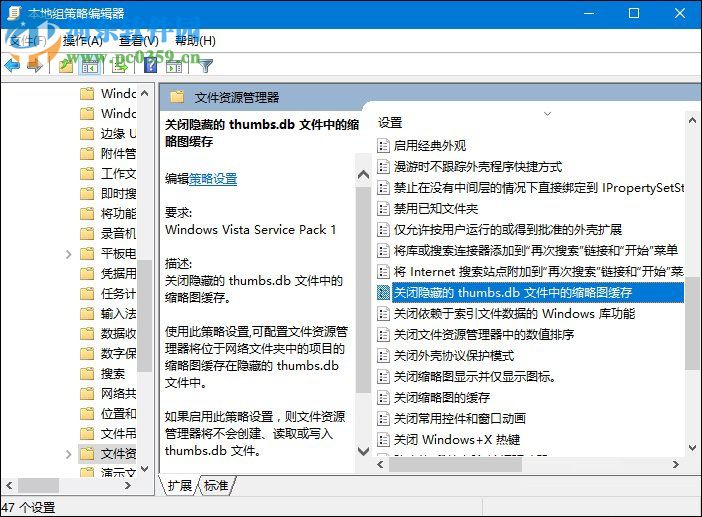Click the settings list scroll down arrow
The width and height of the screenshot is (702, 517).
692,448
